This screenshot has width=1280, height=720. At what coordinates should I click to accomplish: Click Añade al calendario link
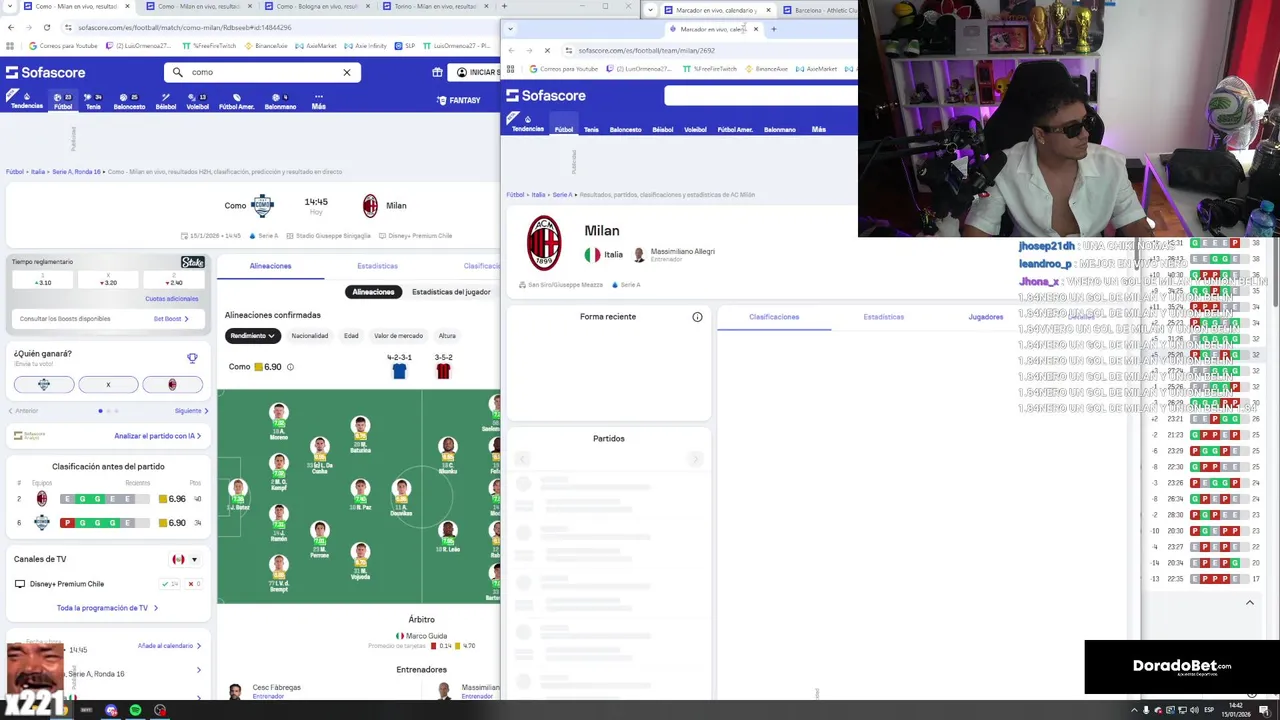tap(169, 646)
